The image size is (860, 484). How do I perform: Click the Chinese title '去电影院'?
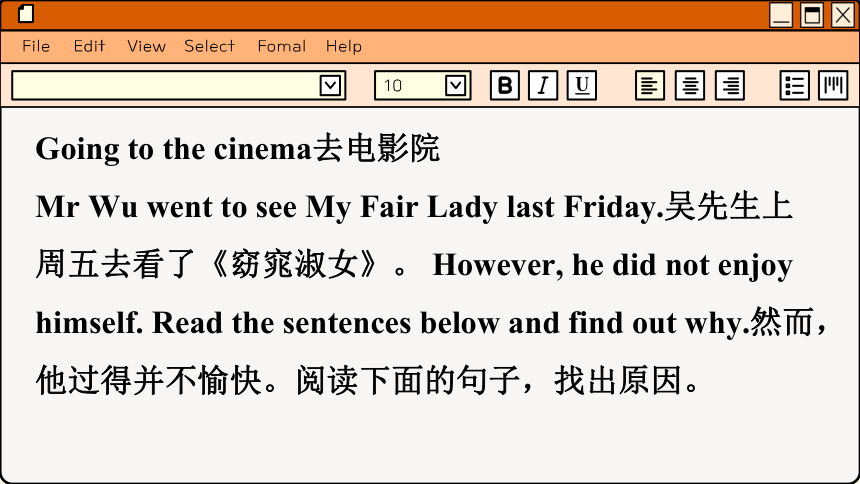point(377,148)
